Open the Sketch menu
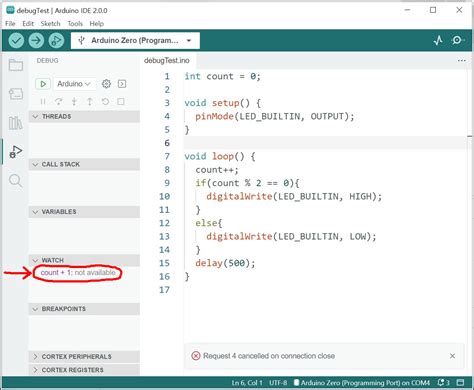Viewport: 474px width, 390px height. tap(50, 24)
